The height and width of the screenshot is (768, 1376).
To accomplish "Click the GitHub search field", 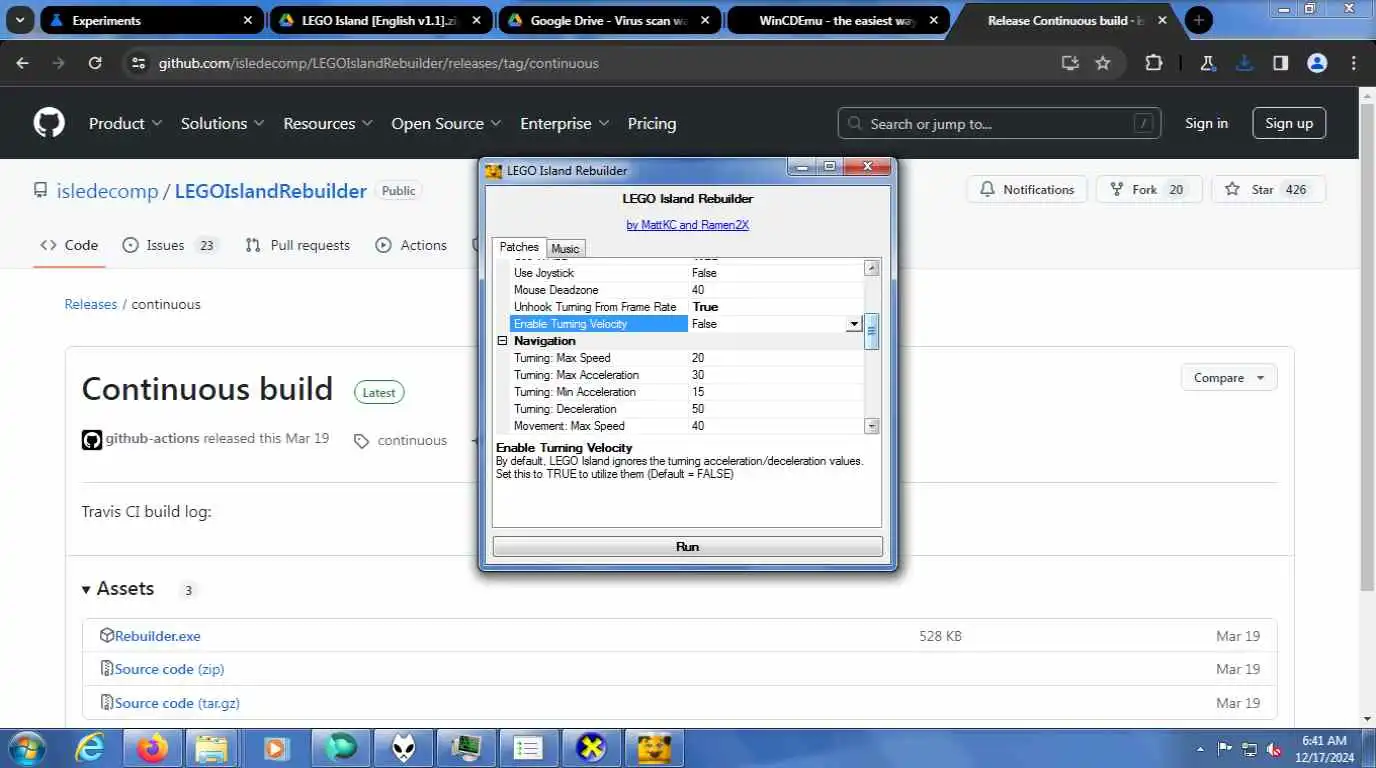I will (x=999, y=123).
